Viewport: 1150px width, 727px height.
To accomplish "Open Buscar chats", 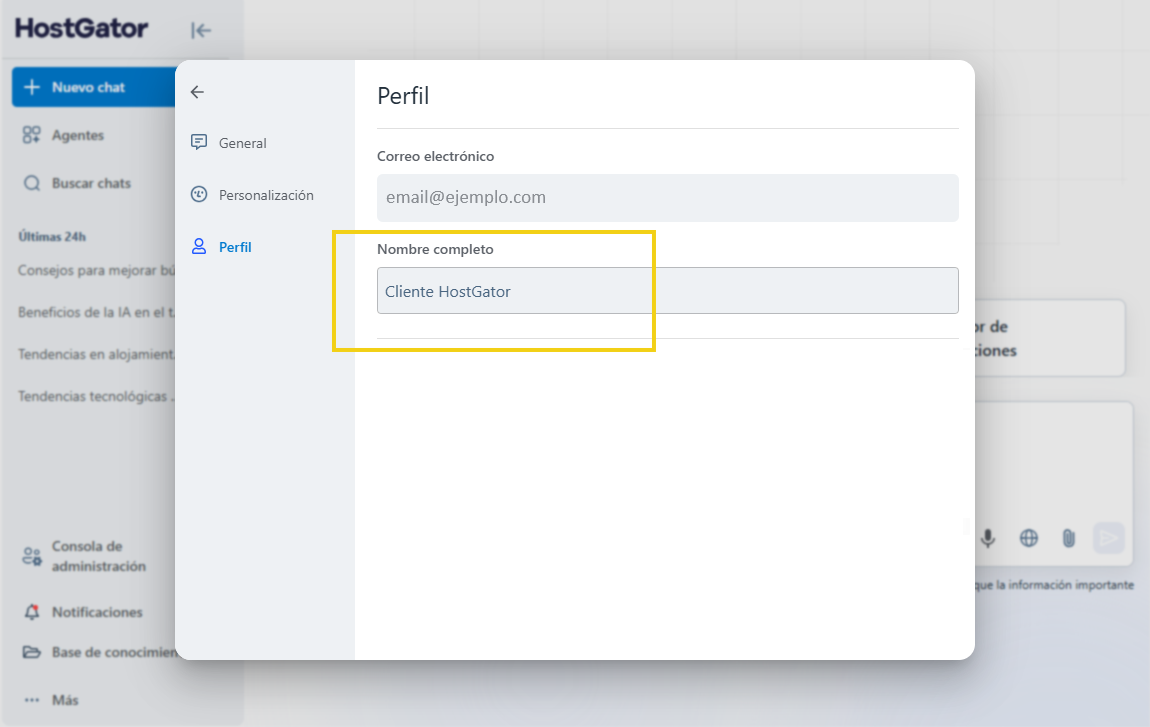I will coord(91,183).
